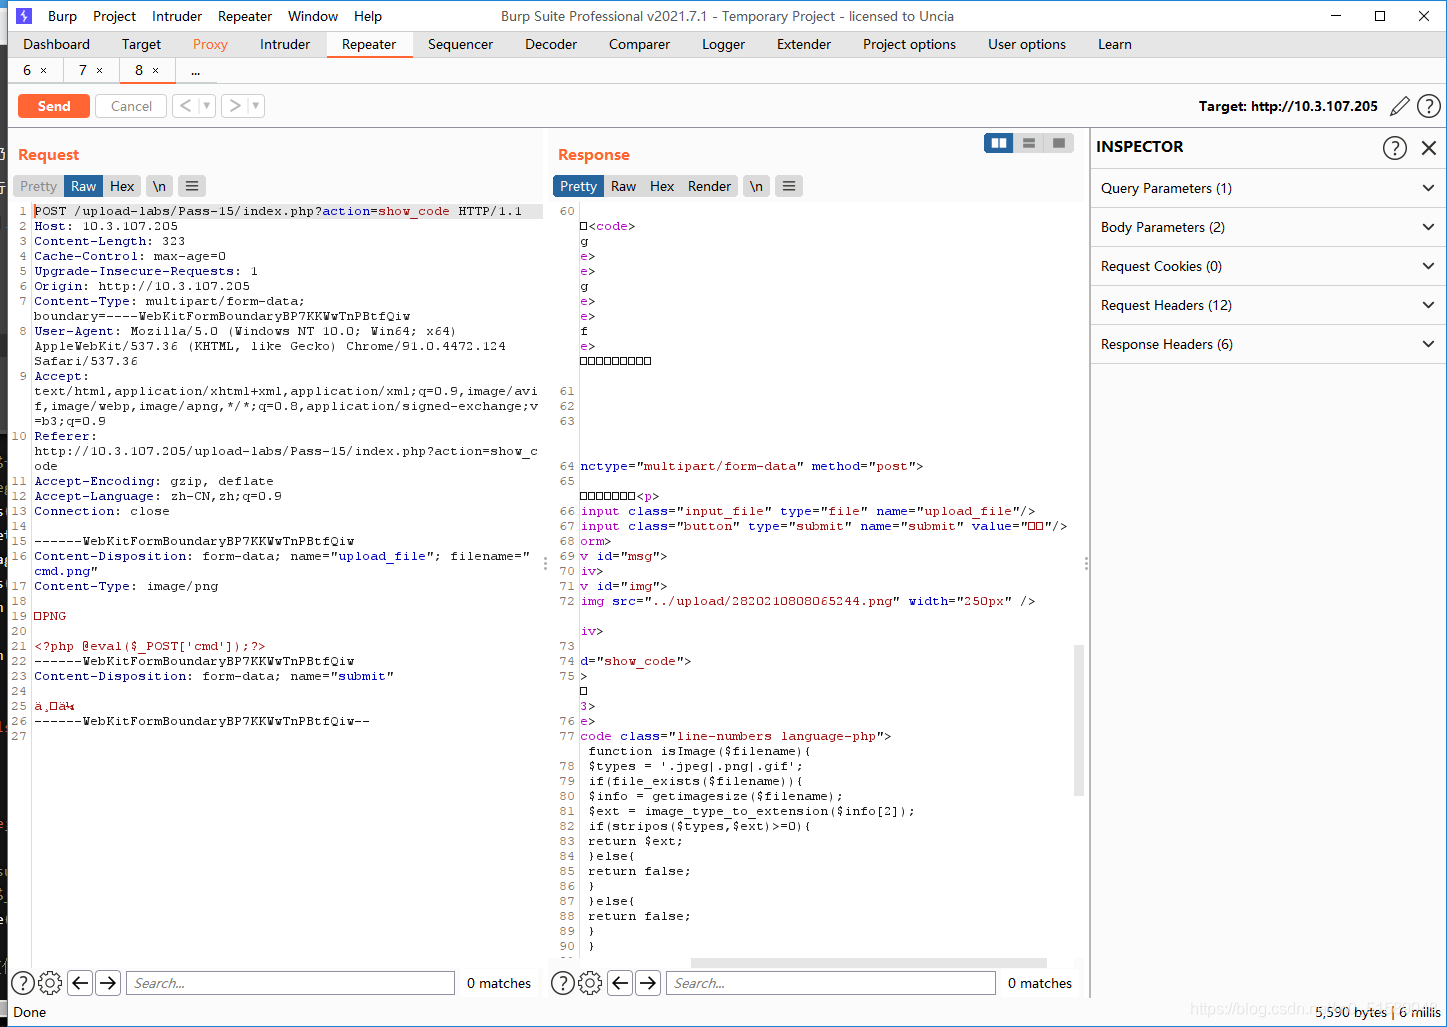This screenshot has height=1027, width=1447.
Task: Go back to previous request in history
Action: click(185, 106)
